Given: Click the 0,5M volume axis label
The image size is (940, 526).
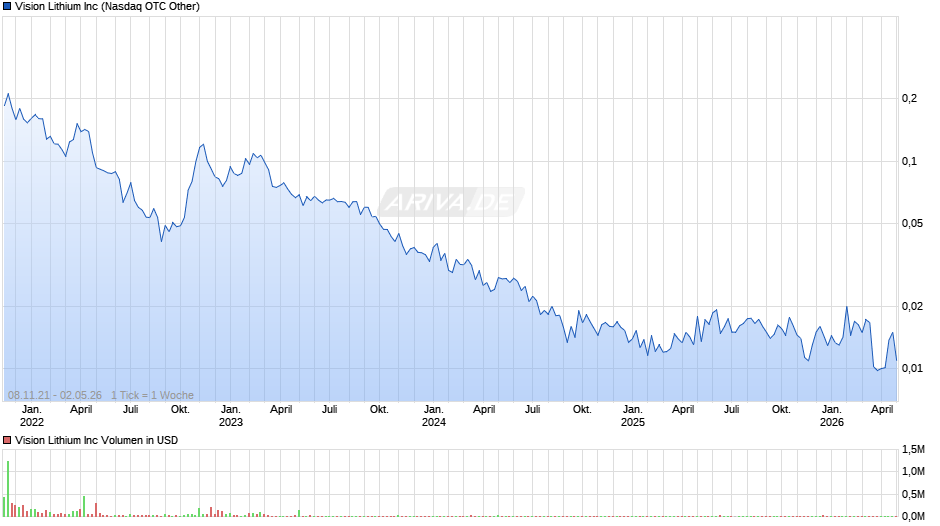Looking at the screenshot, I should pos(914,494).
